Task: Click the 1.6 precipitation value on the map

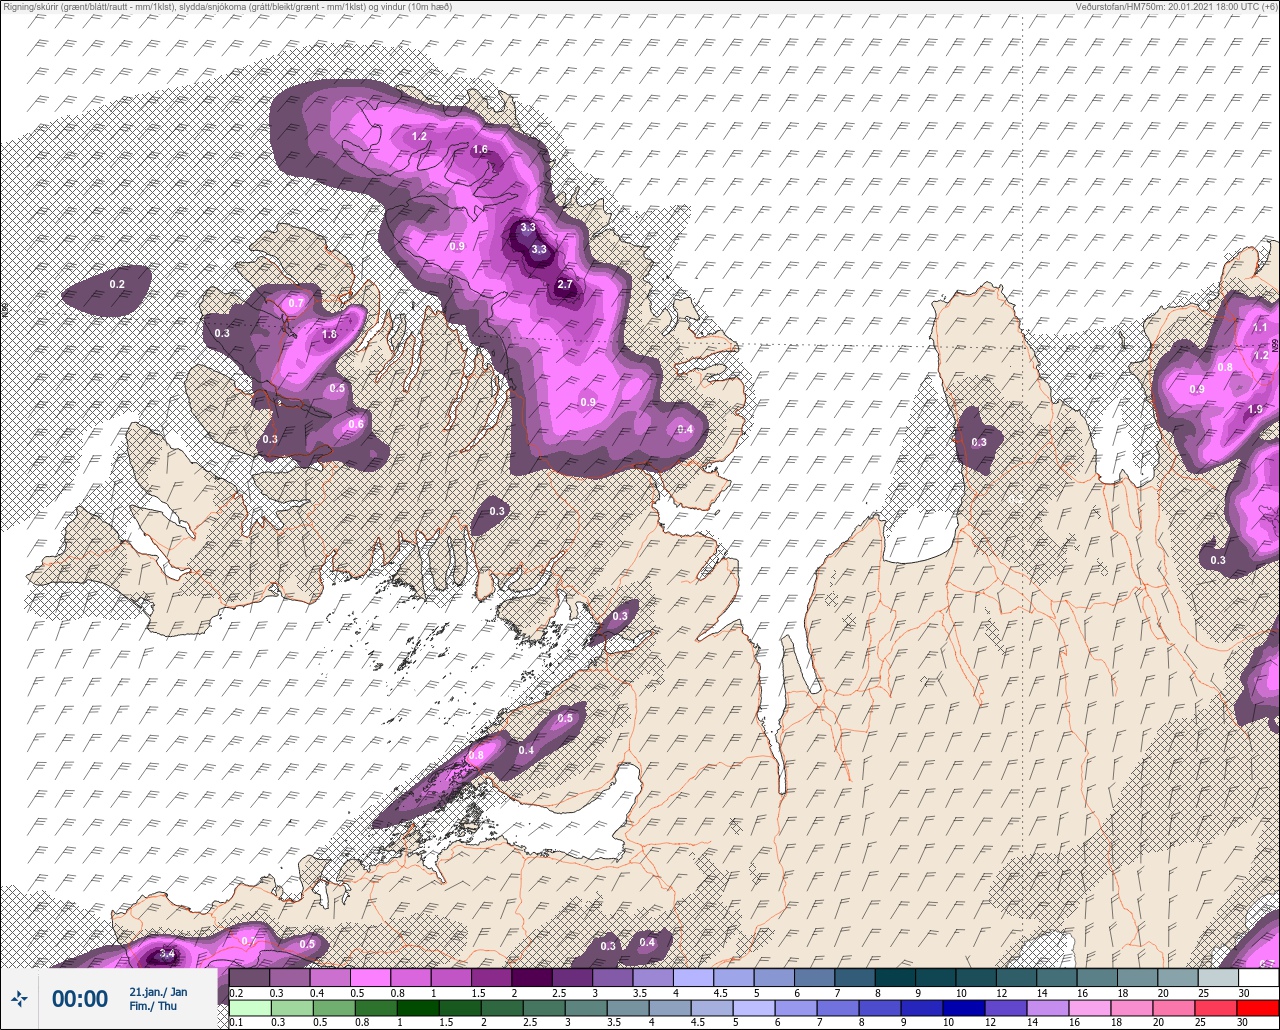Action: (x=480, y=150)
